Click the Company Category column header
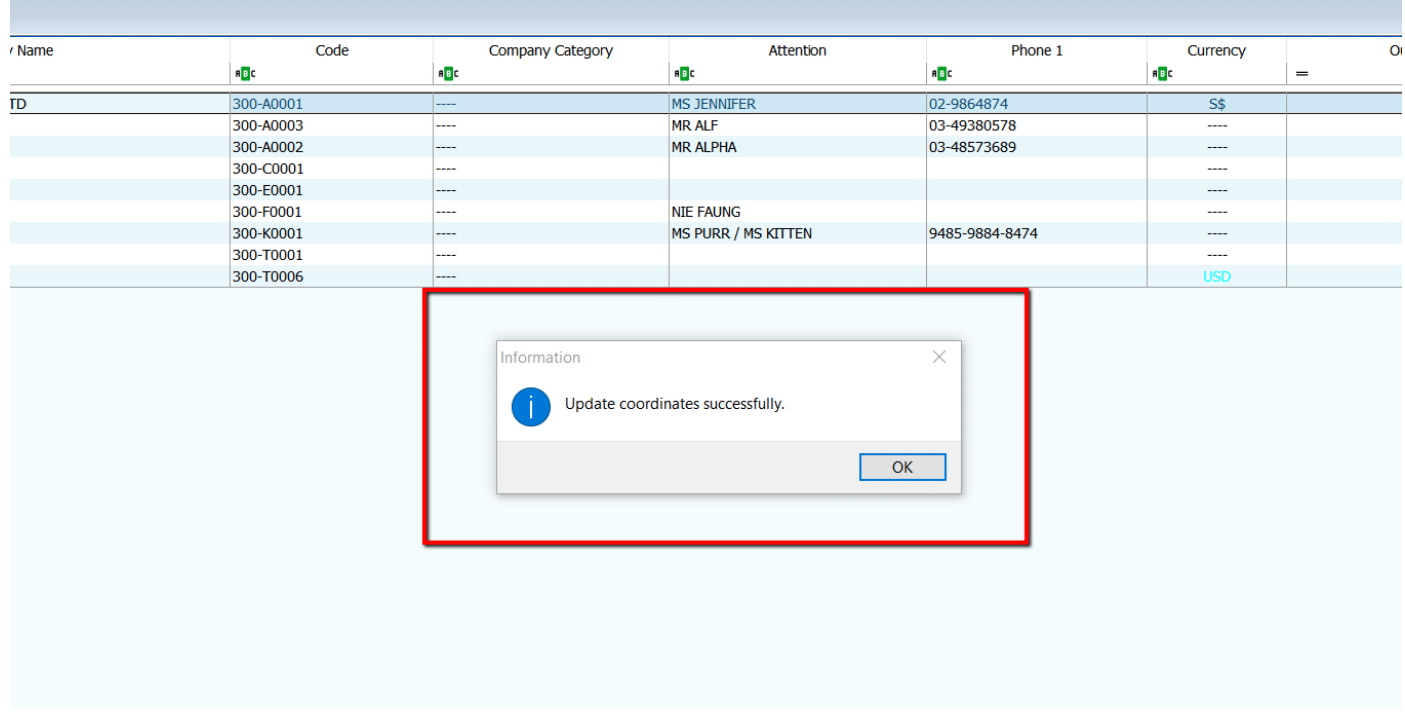 [550, 50]
